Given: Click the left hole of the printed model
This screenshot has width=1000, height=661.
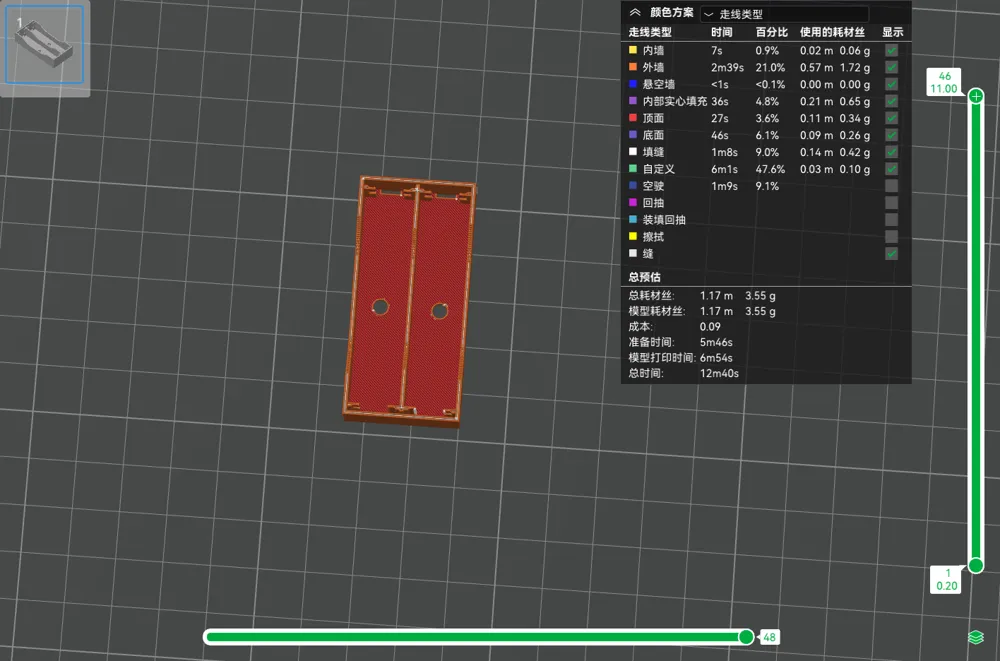Looking at the screenshot, I should tap(380, 307).
